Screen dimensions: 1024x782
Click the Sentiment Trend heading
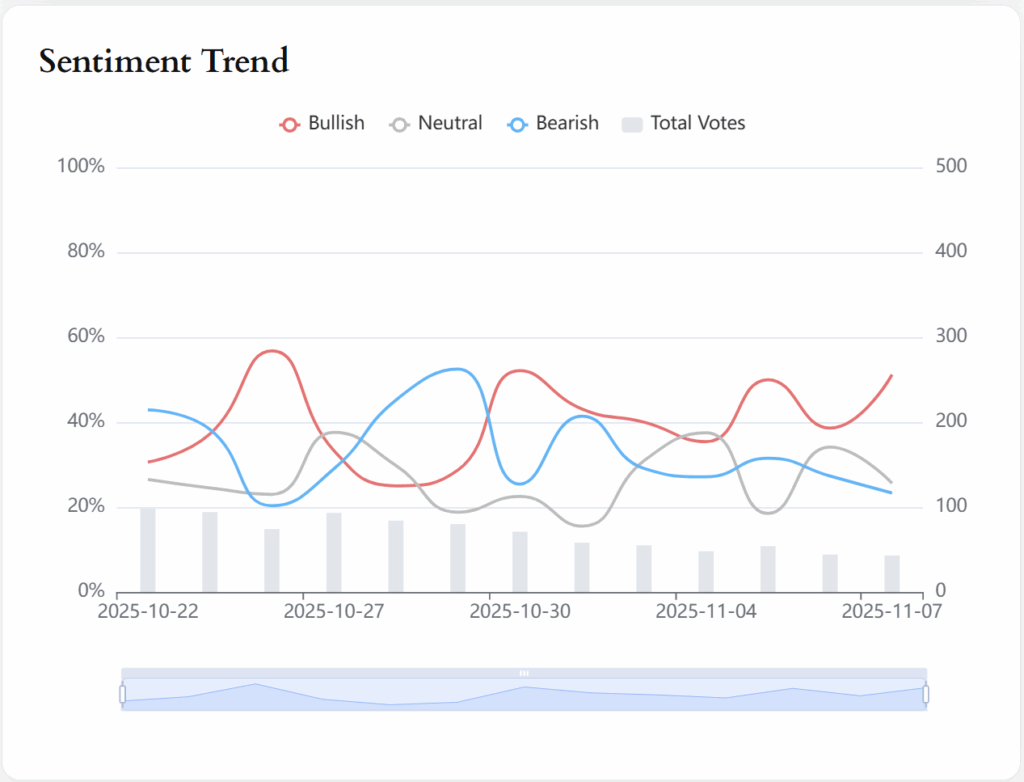[164, 61]
